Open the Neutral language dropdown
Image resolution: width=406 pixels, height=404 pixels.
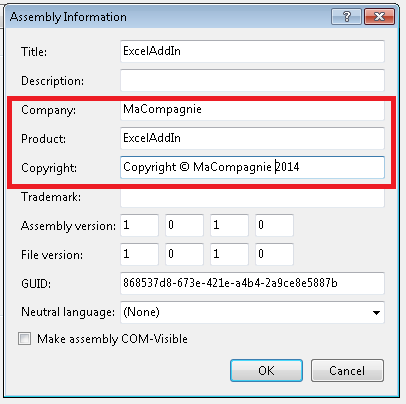point(252,312)
